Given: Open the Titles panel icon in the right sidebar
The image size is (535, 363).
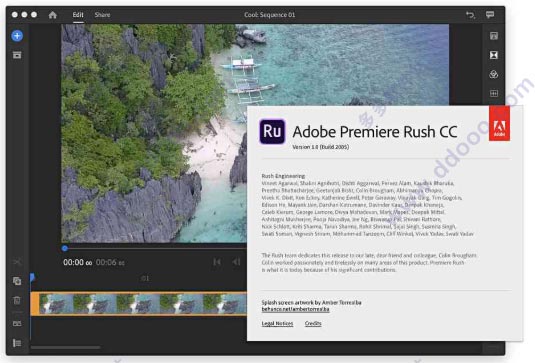Looking at the screenshot, I should pos(494,36).
